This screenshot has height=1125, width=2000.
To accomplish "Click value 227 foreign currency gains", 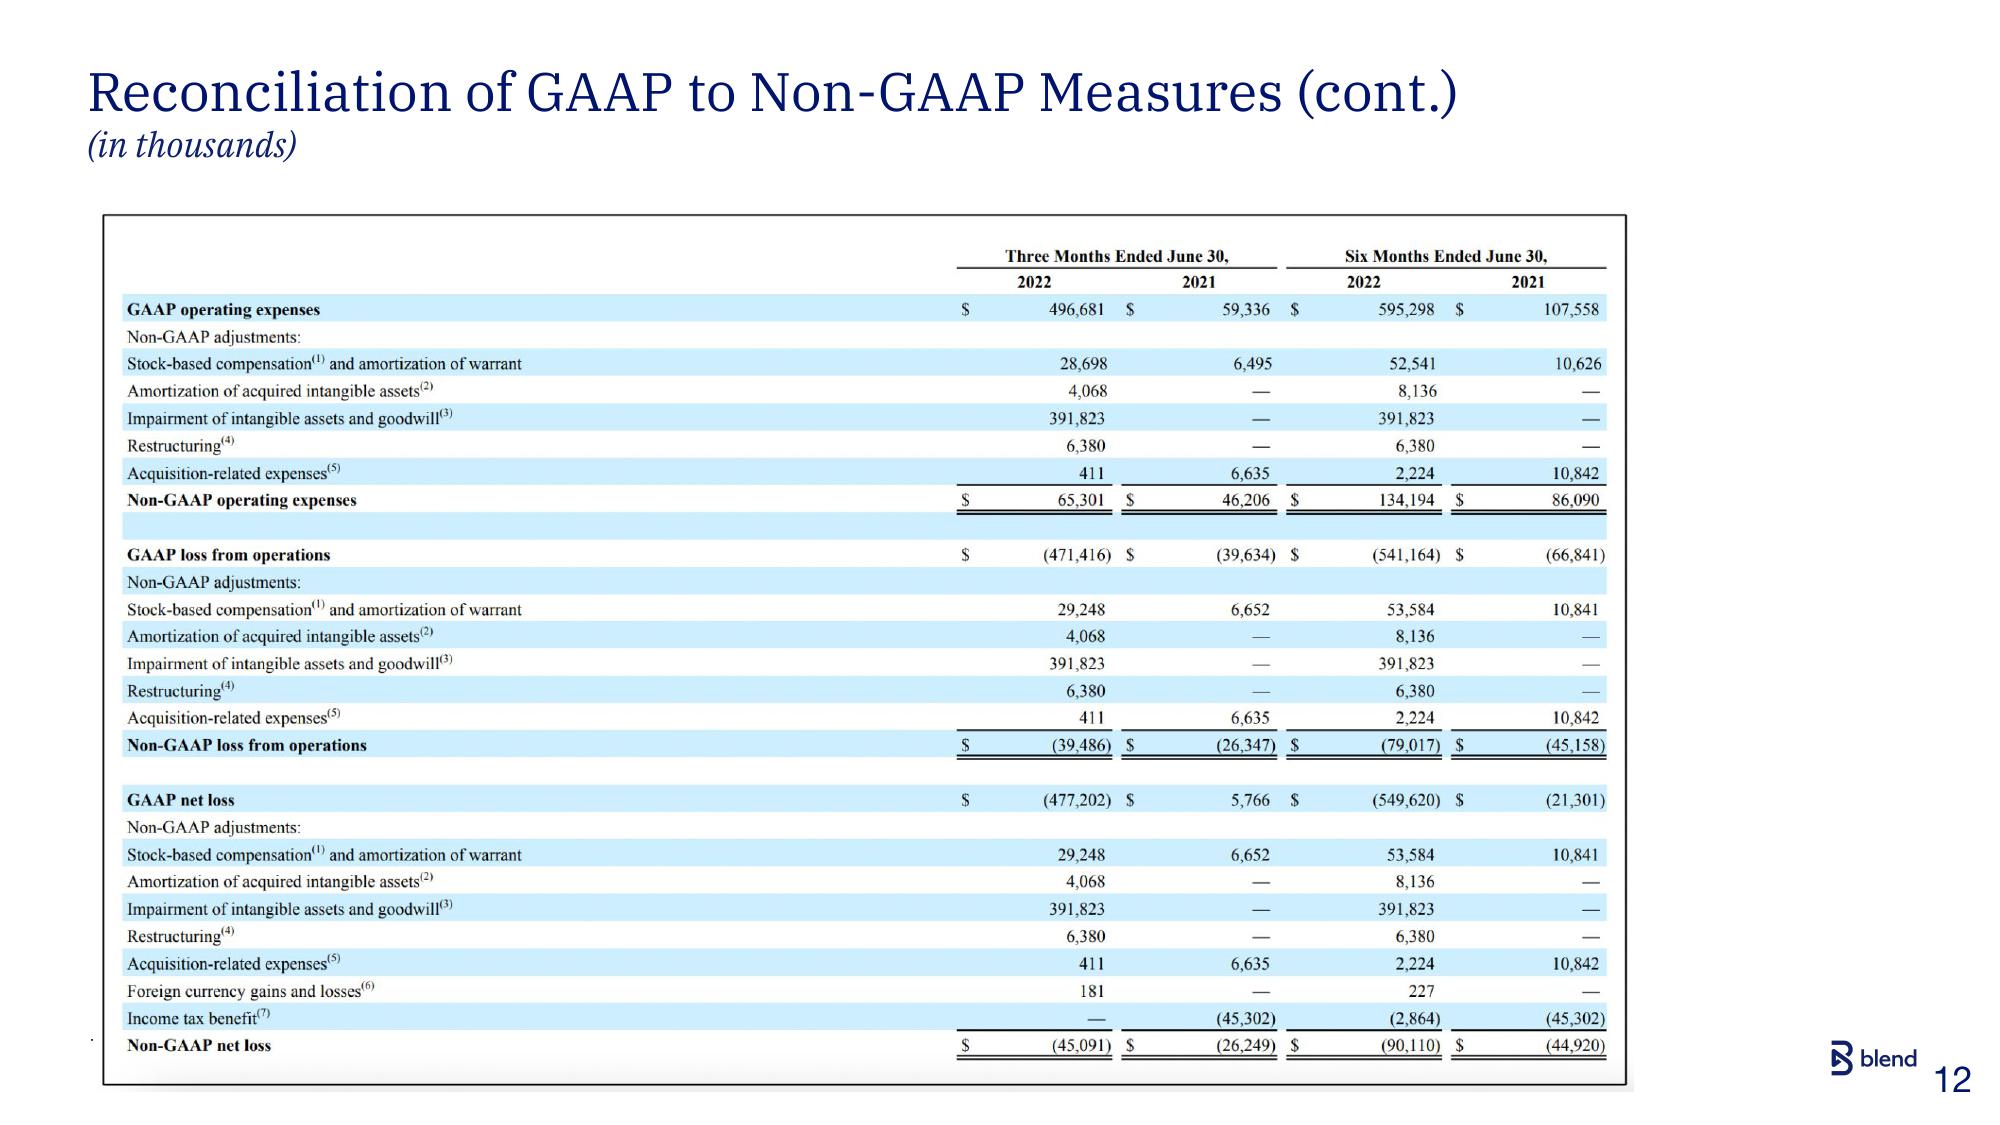I will [1421, 991].
